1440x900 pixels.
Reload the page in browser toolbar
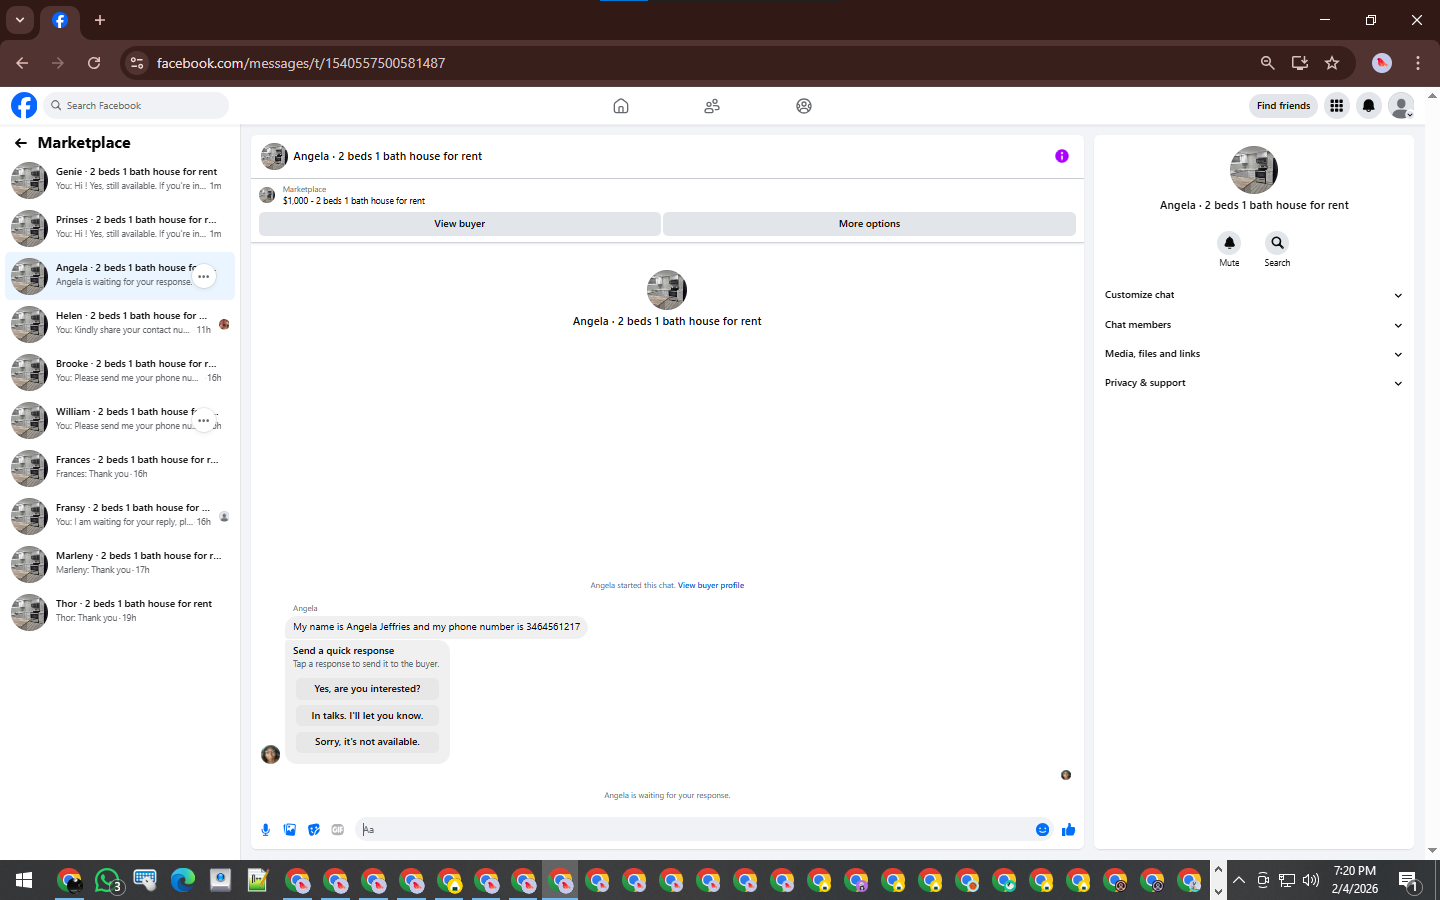pyautogui.click(x=94, y=63)
